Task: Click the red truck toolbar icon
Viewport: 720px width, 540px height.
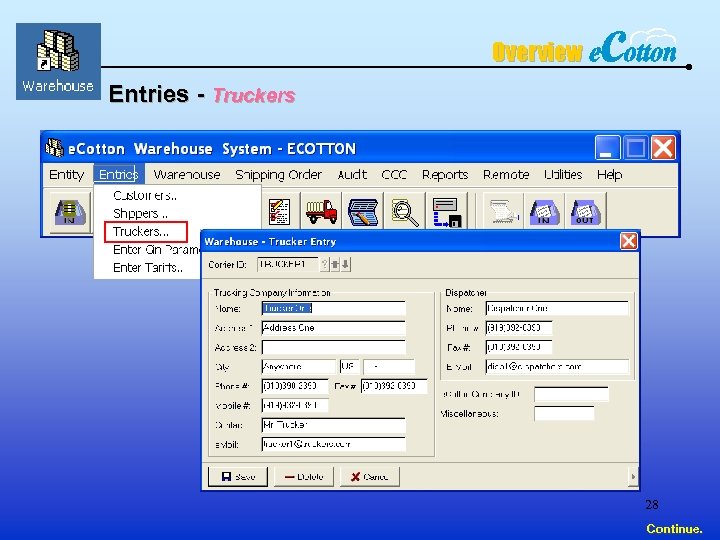Action: (321, 212)
